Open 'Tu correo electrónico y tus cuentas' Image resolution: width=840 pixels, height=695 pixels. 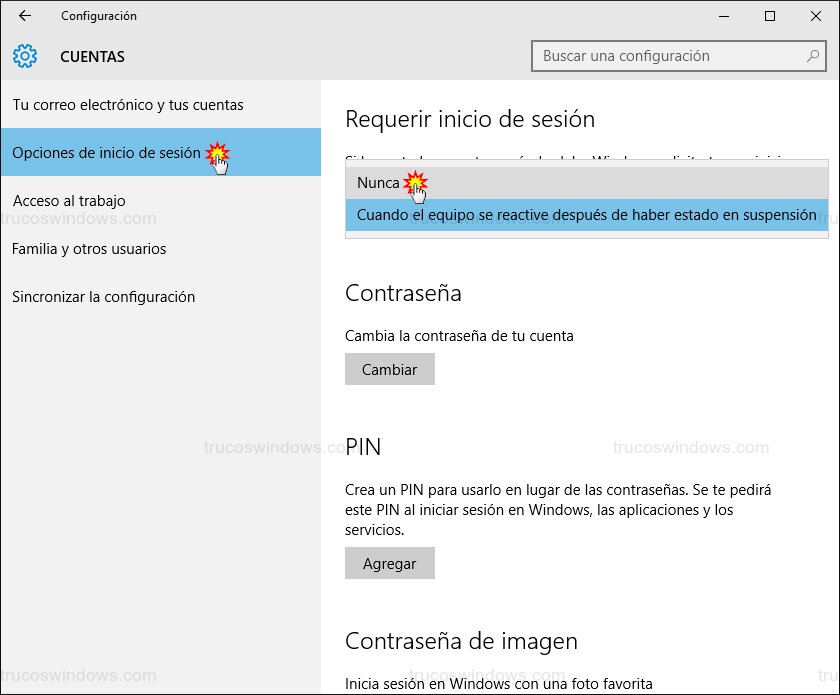(128, 105)
